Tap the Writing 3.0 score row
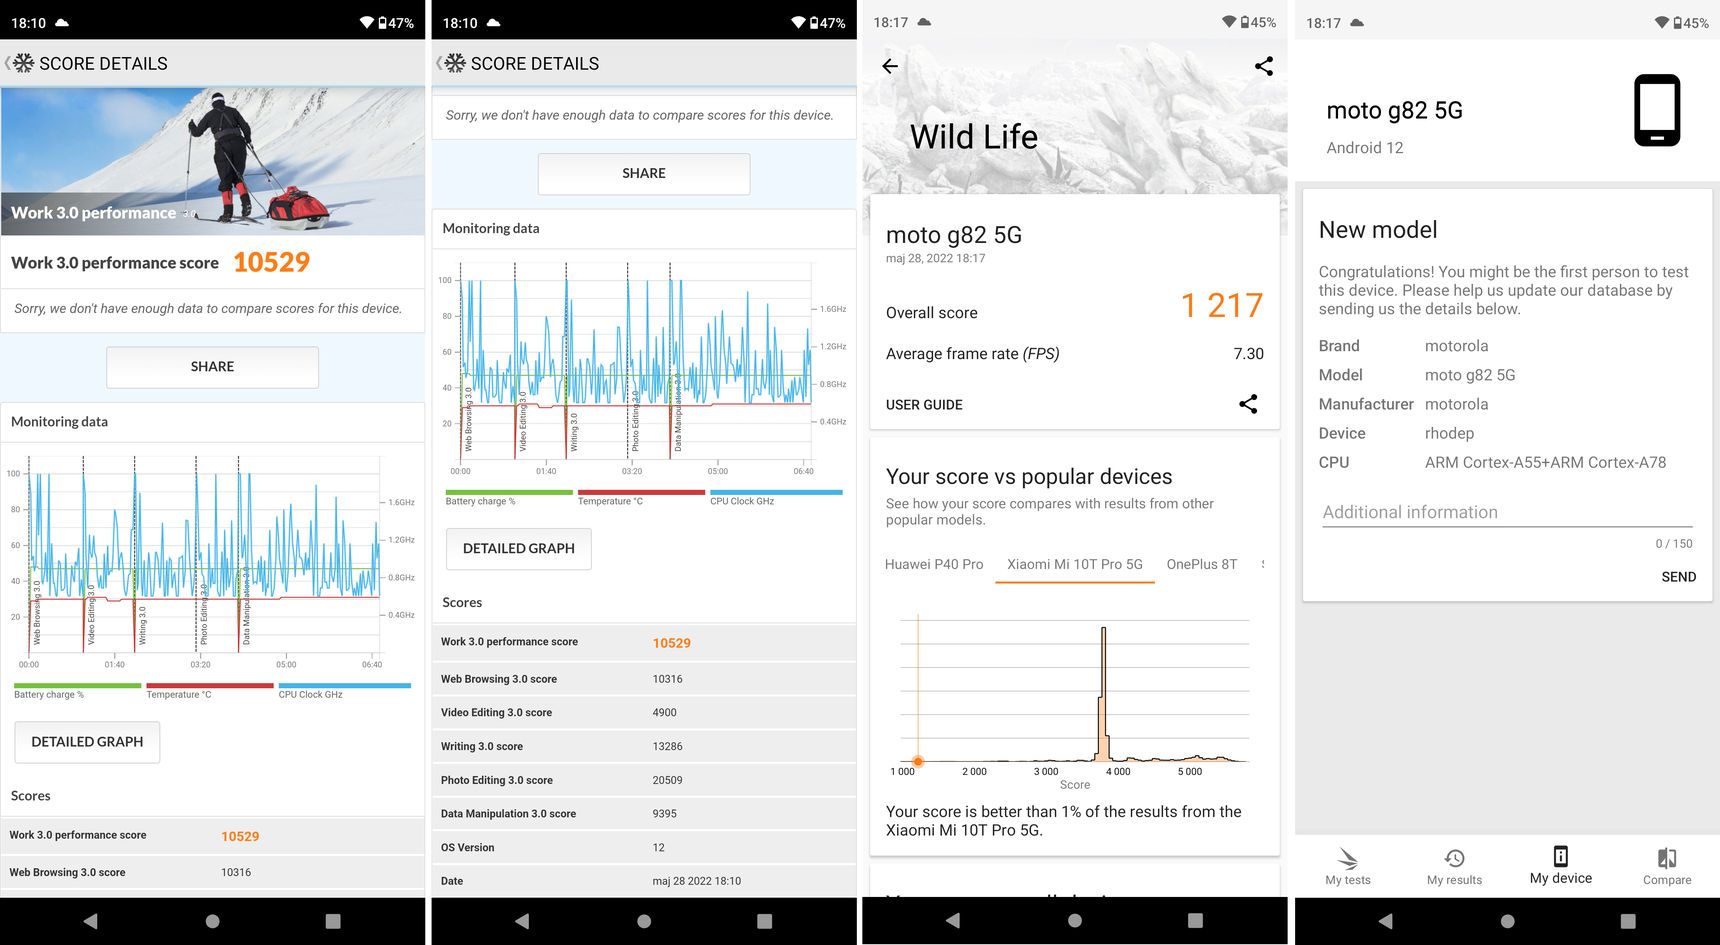The height and width of the screenshot is (945, 1720). click(x=644, y=747)
